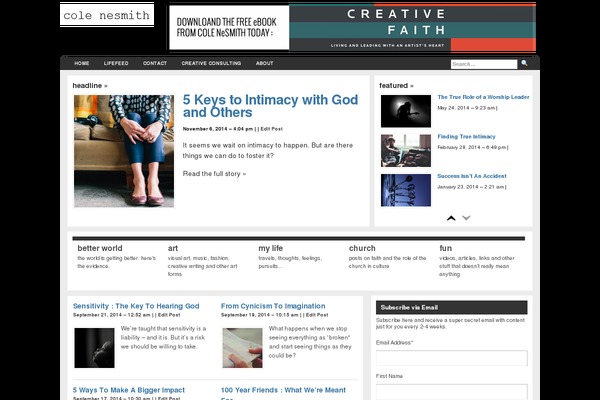Open the 'my life' category
Viewport: 600px width, 400px height.
(x=271, y=248)
